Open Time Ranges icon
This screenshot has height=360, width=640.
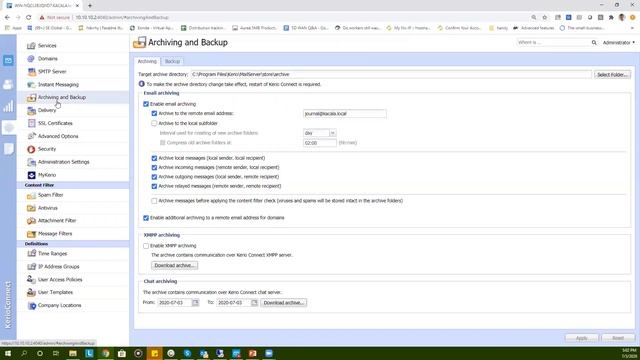(31, 253)
